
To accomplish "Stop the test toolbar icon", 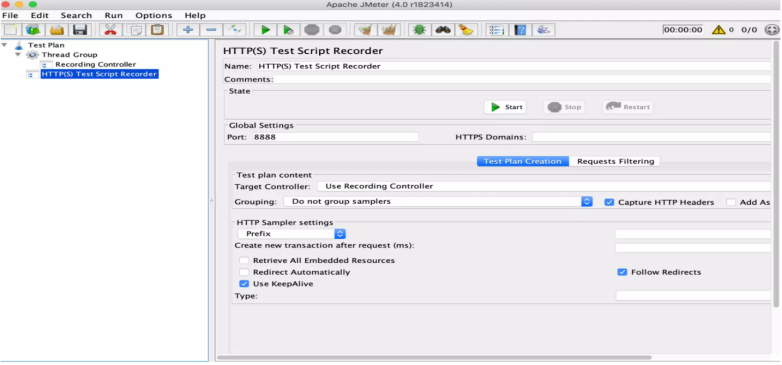I will point(312,30).
